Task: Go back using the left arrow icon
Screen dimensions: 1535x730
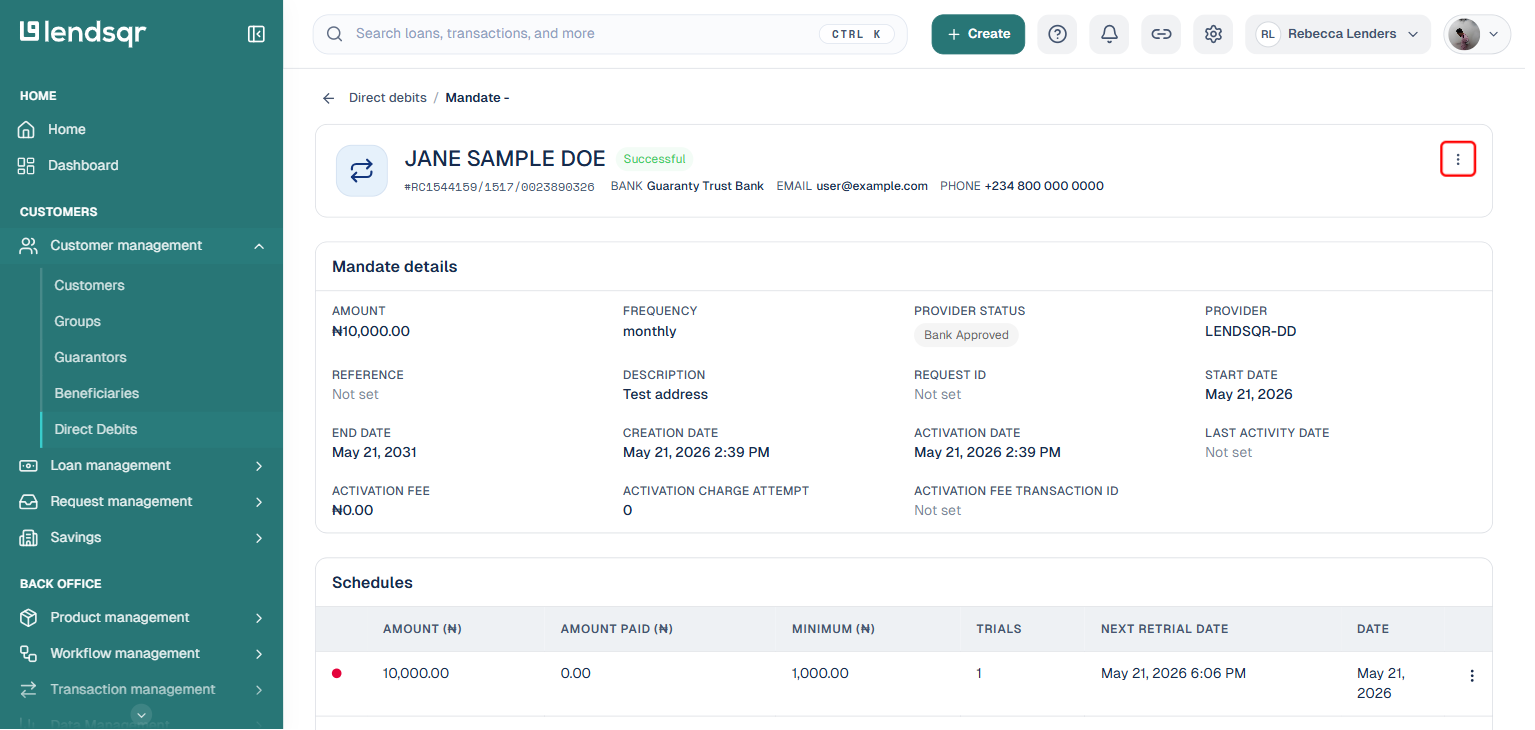Action: tap(328, 98)
